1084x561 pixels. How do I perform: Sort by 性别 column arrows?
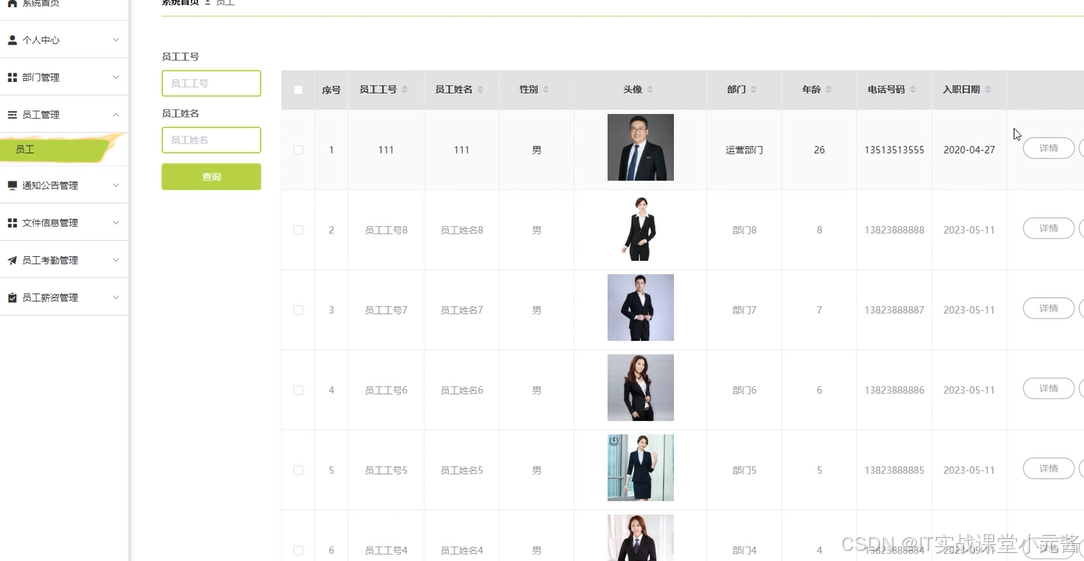[x=545, y=90]
